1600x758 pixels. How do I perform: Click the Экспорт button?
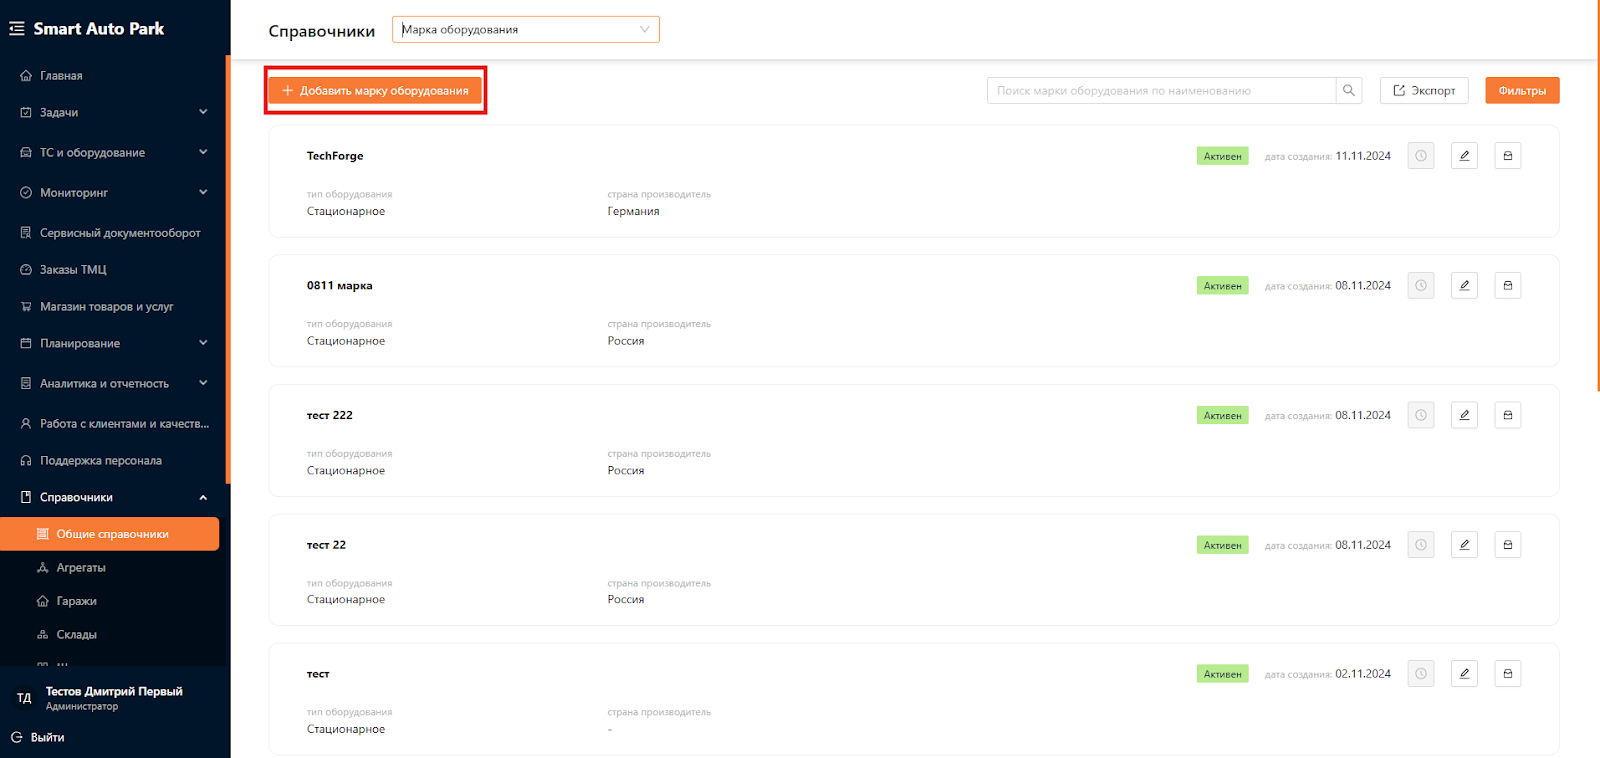[x=1424, y=91]
